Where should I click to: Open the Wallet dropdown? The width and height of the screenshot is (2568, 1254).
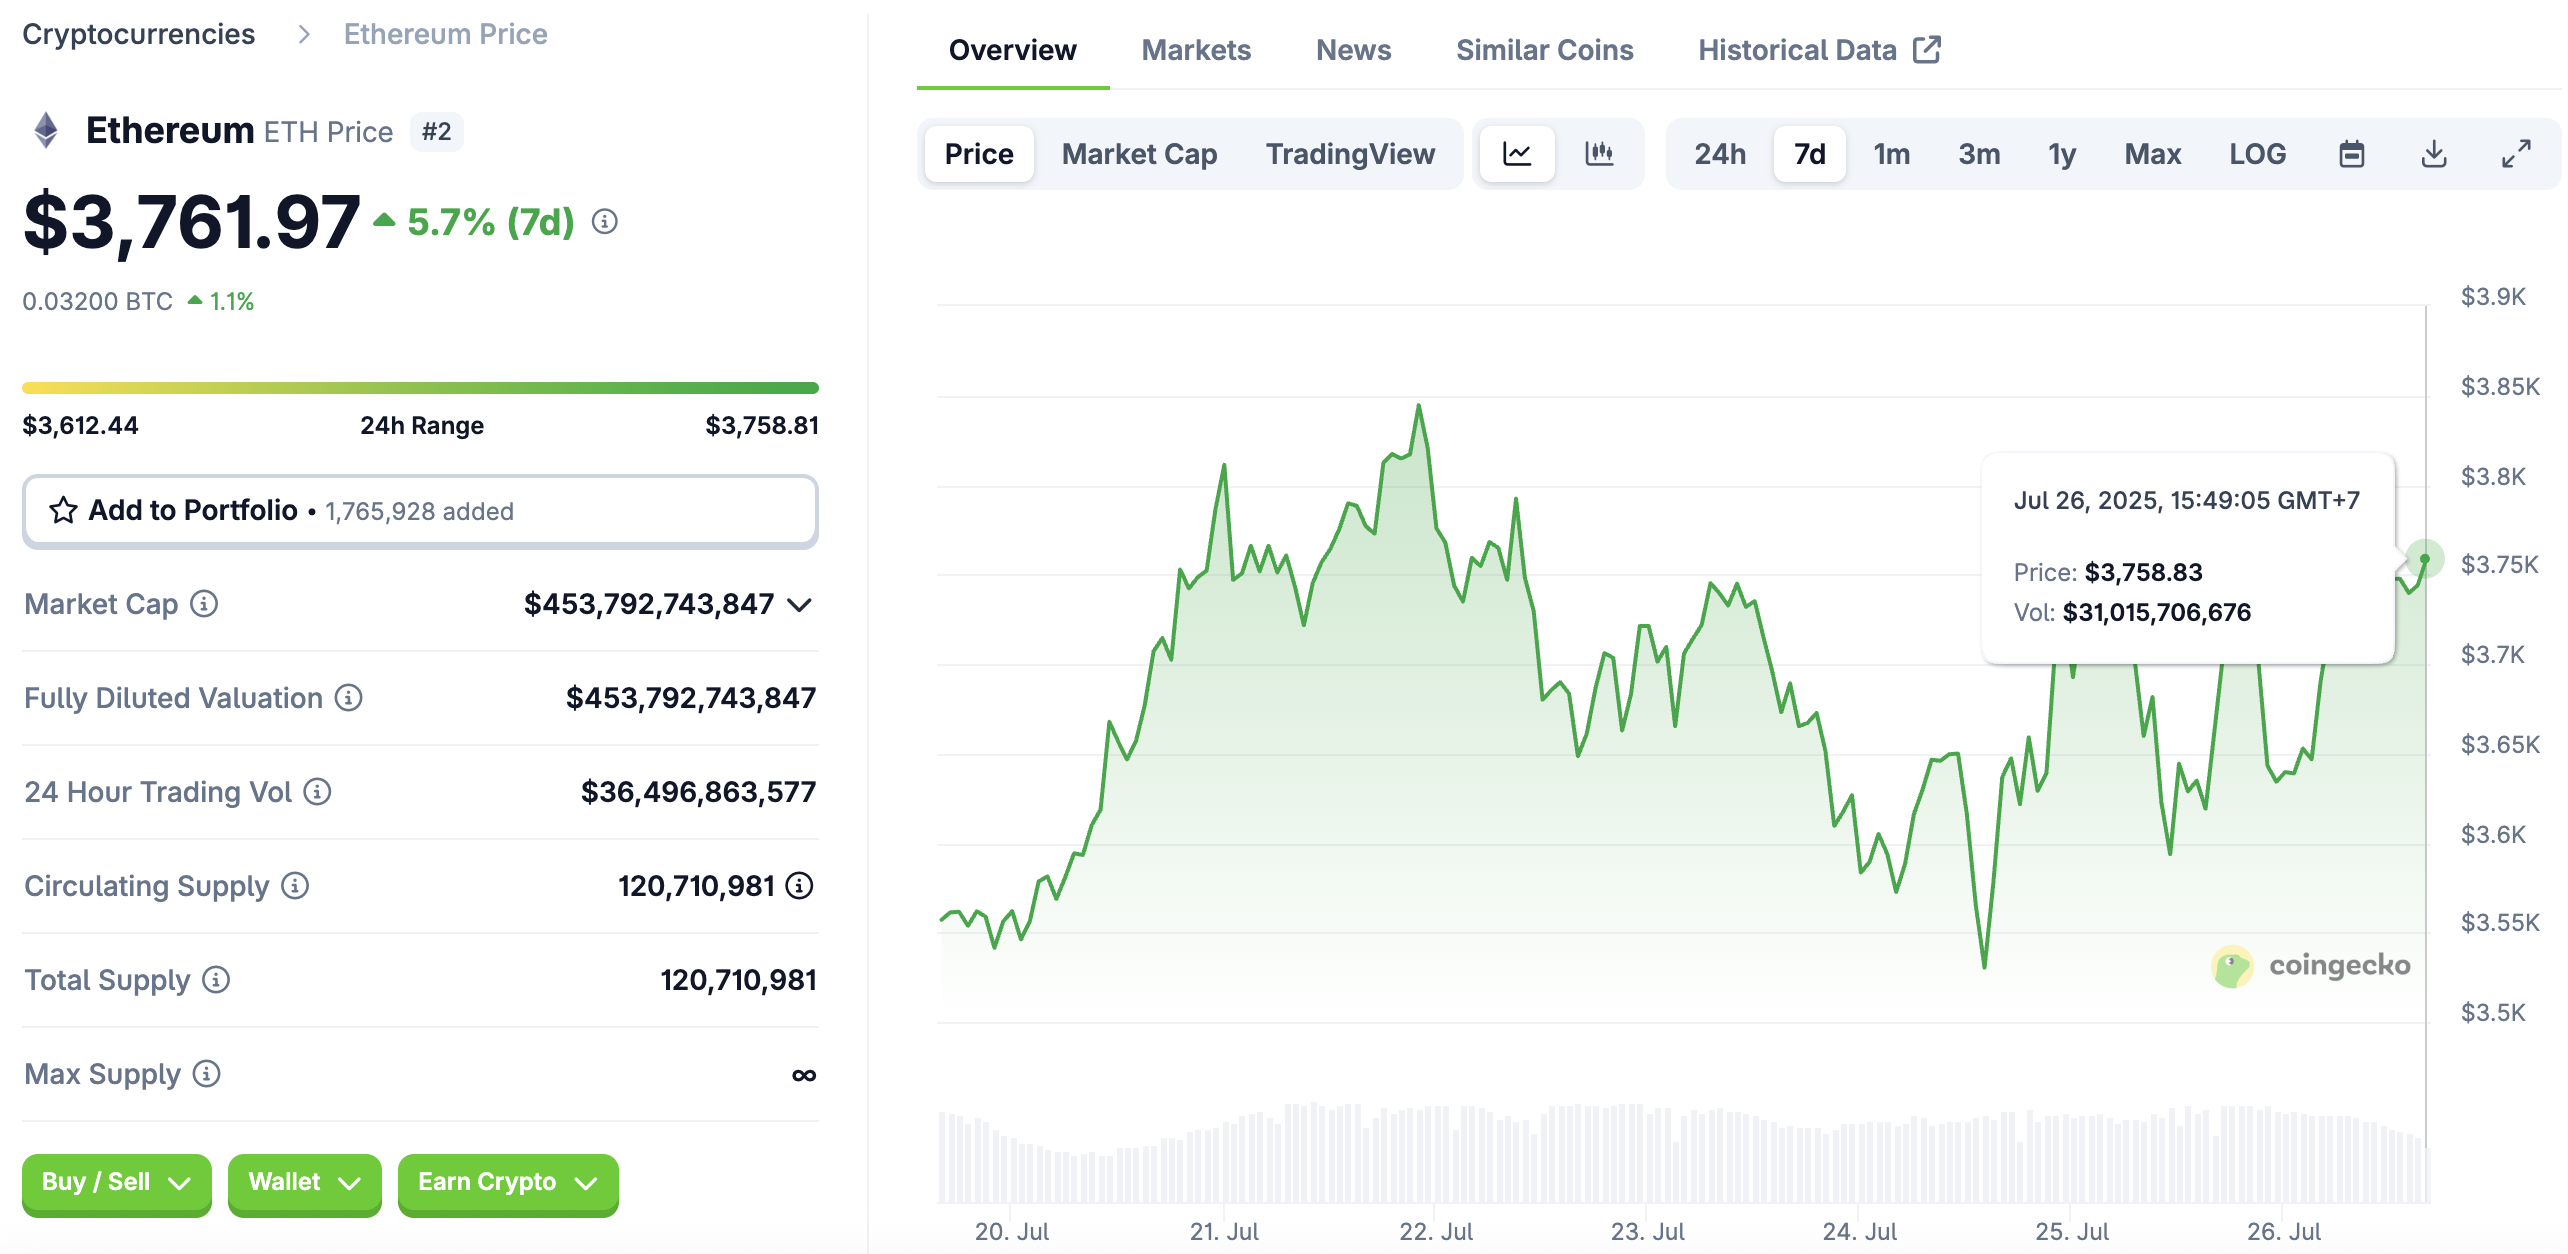[304, 1182]
